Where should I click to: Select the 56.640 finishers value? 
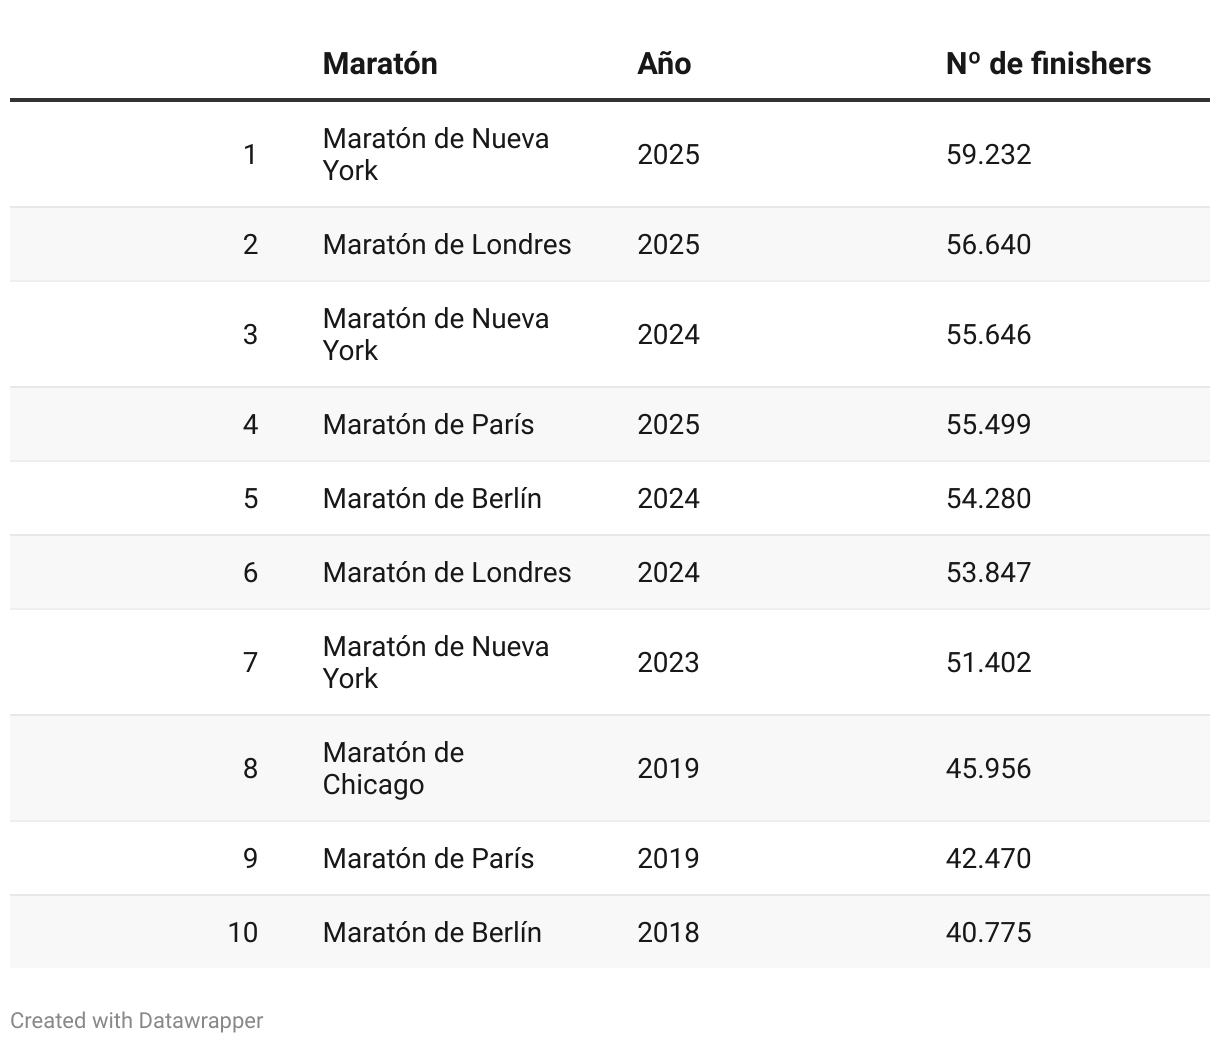988,245
